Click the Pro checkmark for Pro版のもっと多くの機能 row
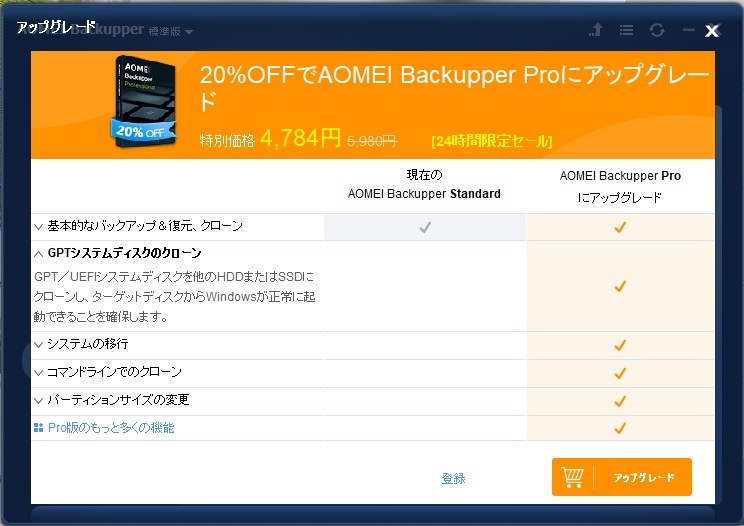This screenshot has height=526, width=744. [x=620, y=428]
